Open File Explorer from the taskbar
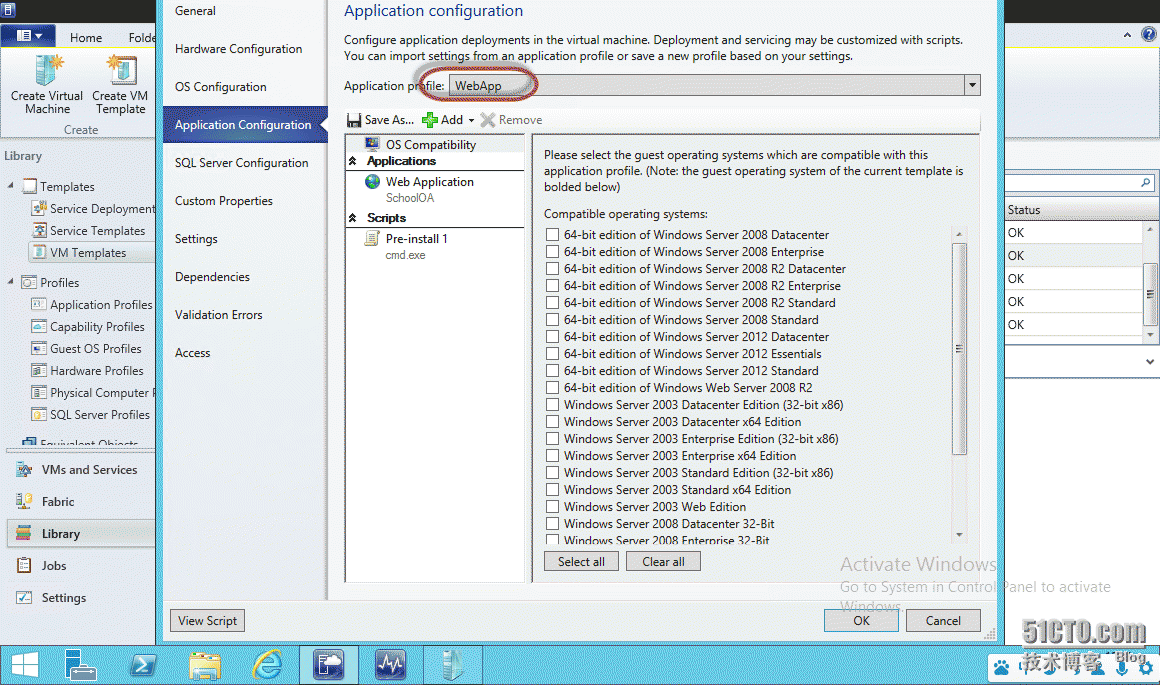Screen dimensions: 1160x685 click(x=205, y=665)
